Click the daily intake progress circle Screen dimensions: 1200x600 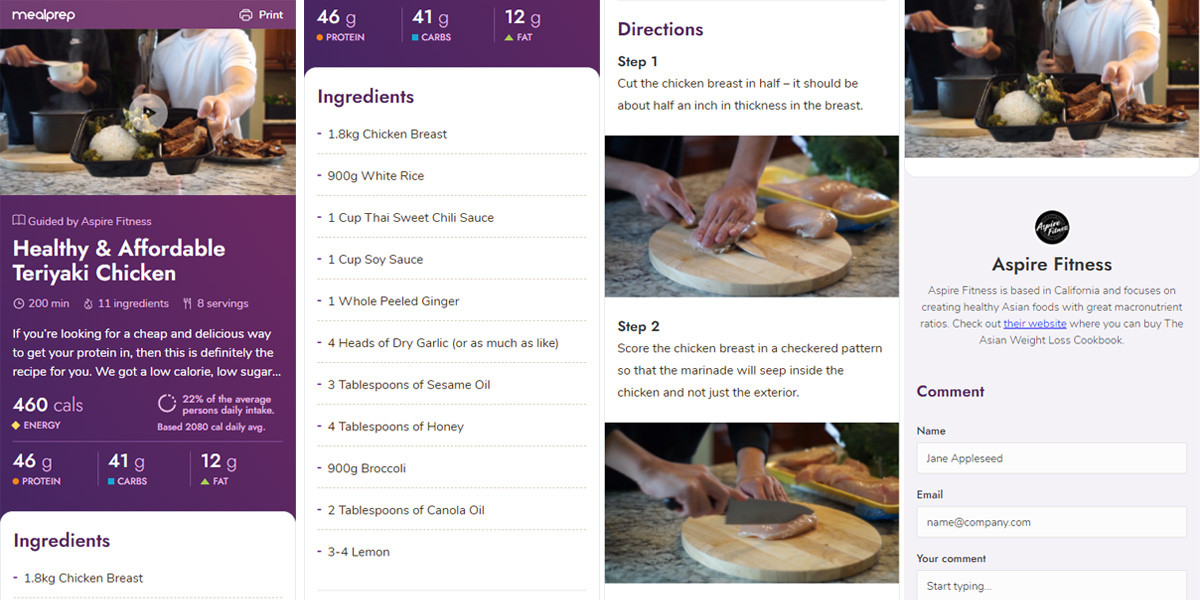pos(167,404)
